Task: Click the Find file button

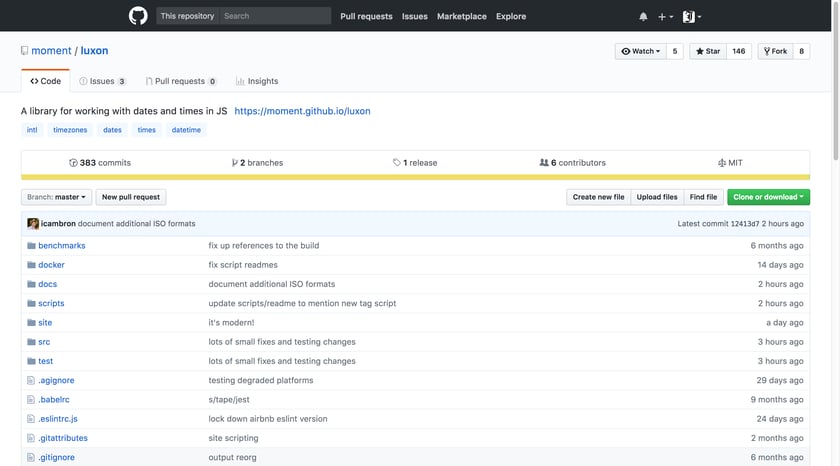Action: coord(703,197)
